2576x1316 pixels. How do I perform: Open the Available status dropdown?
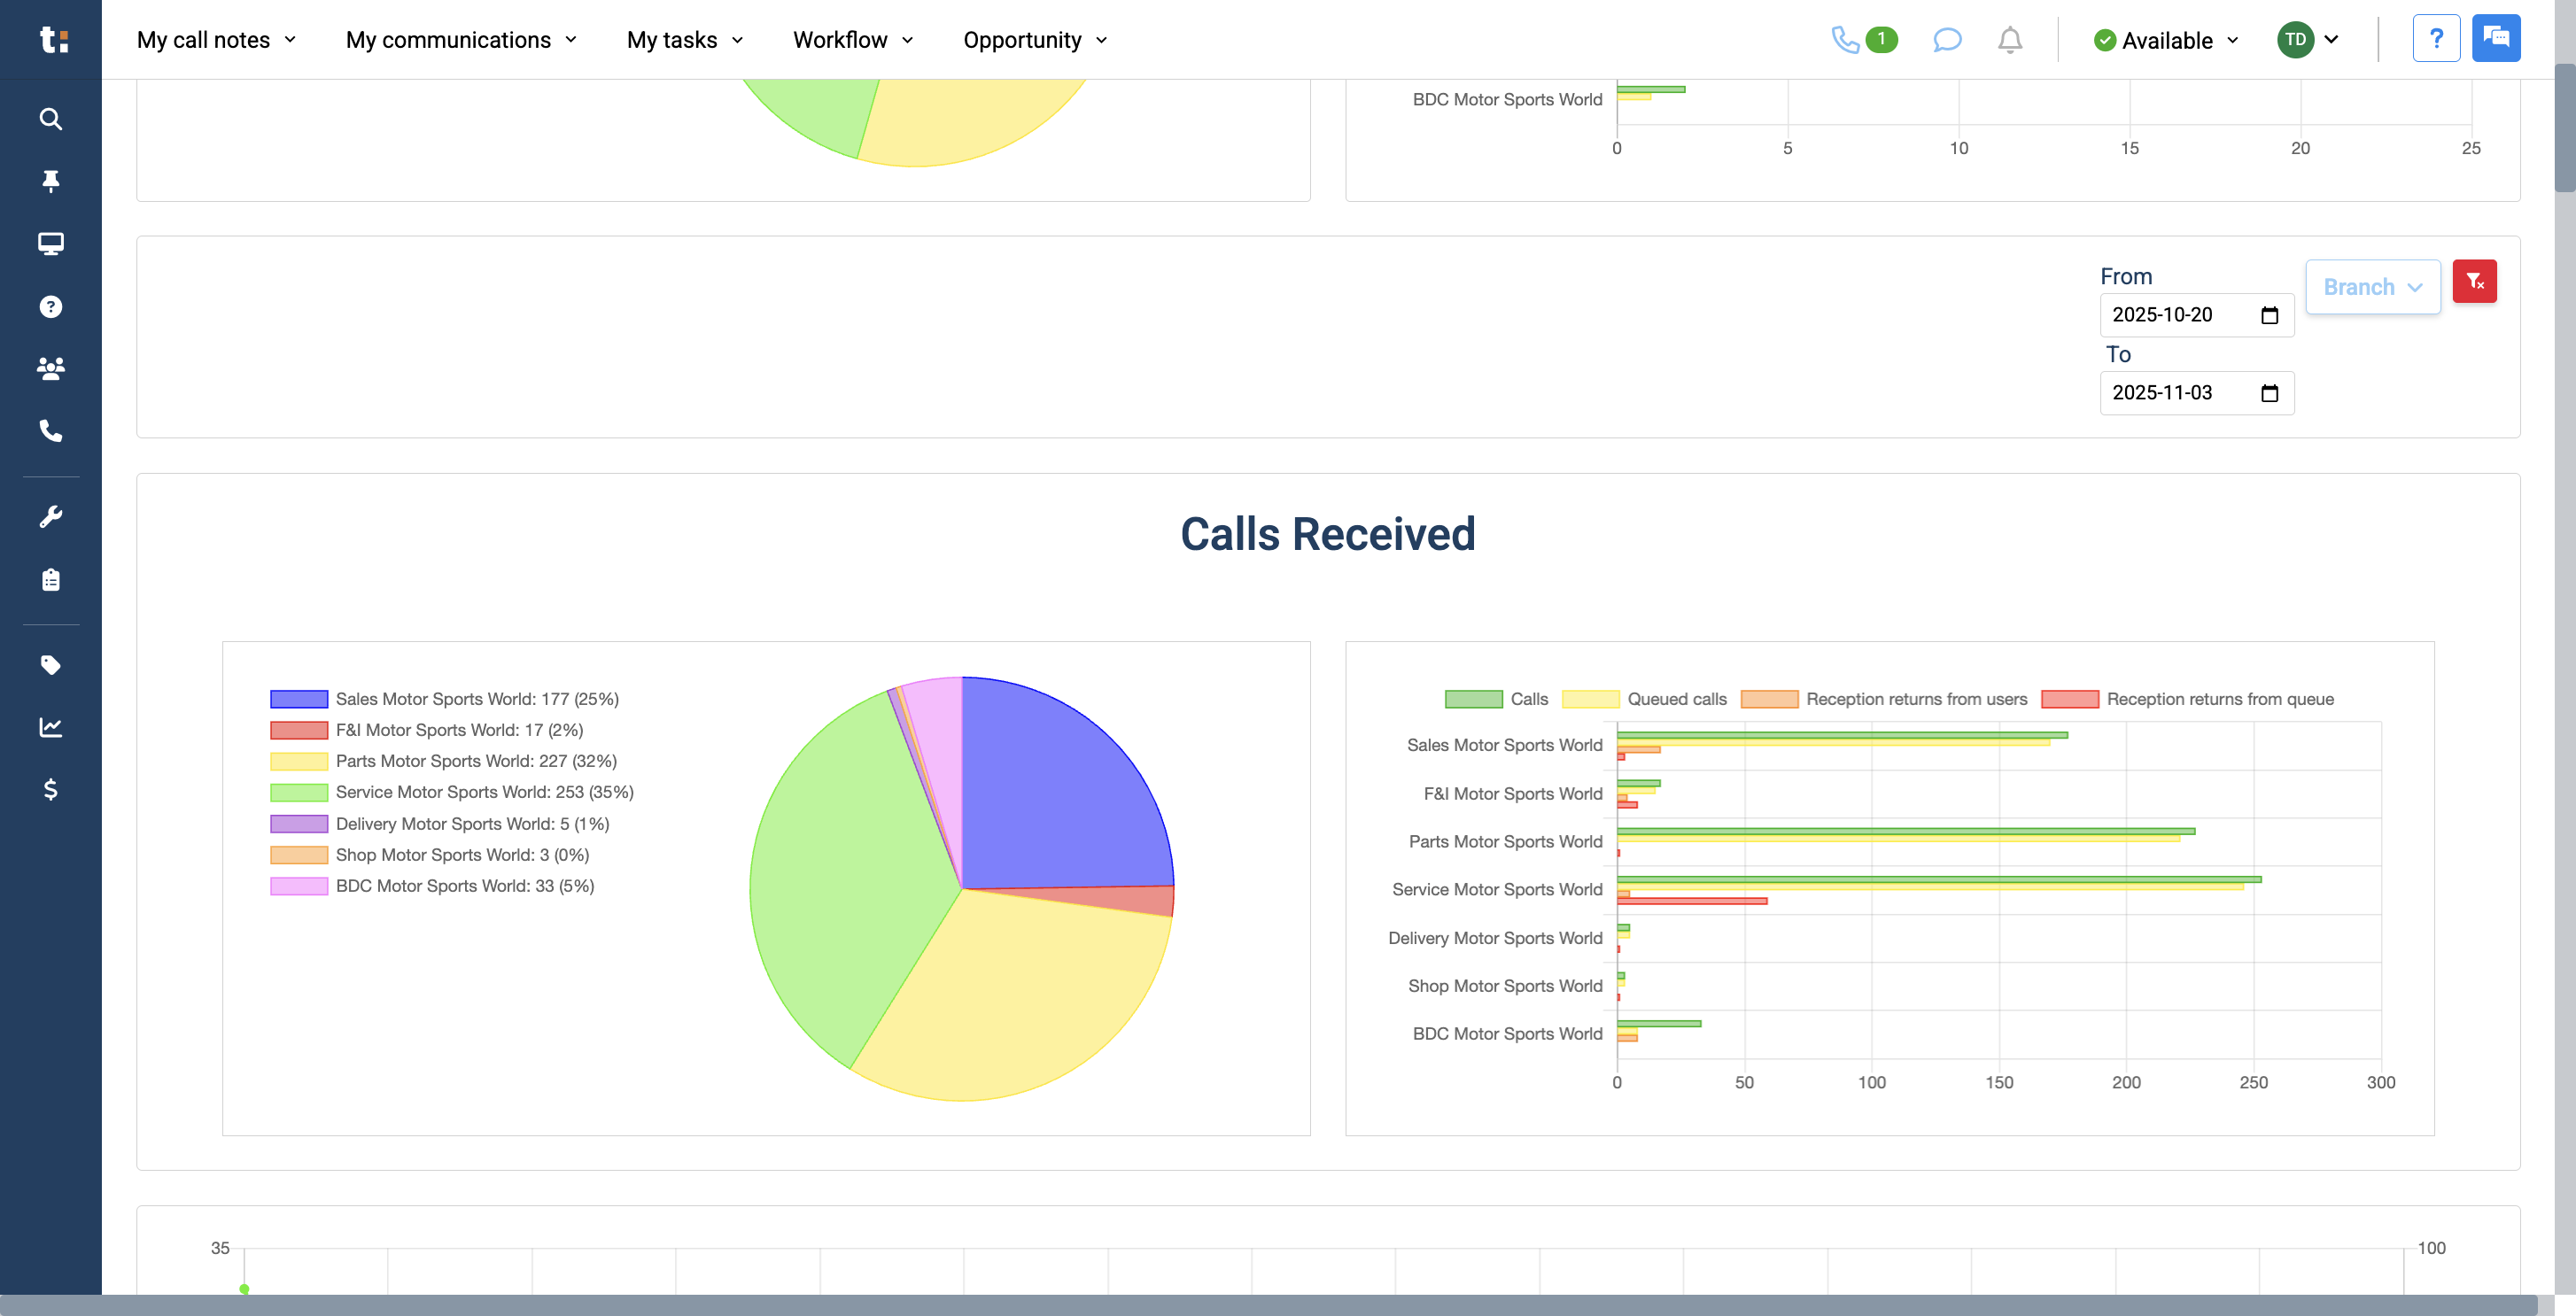pos(2166,40)
